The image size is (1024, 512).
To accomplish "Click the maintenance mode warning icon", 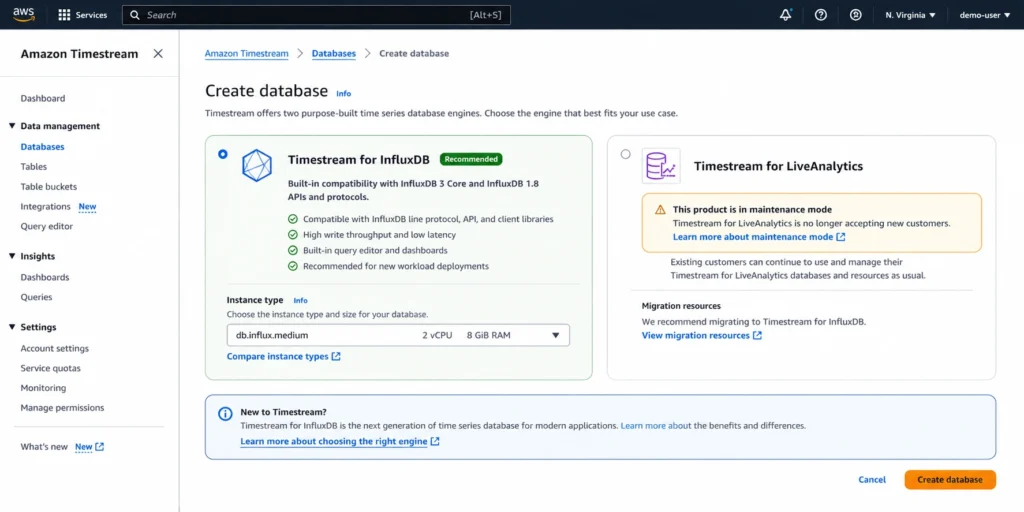I will coord(660,210).
